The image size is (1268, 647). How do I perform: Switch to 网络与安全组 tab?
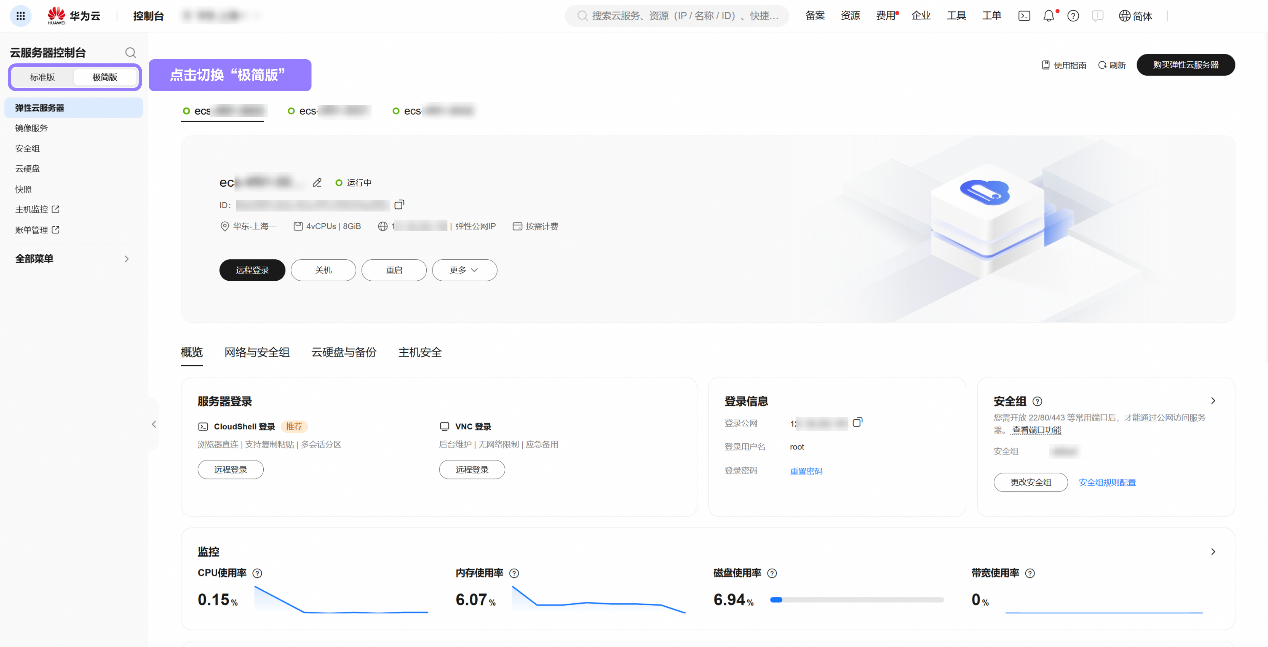tap(257, 352)
